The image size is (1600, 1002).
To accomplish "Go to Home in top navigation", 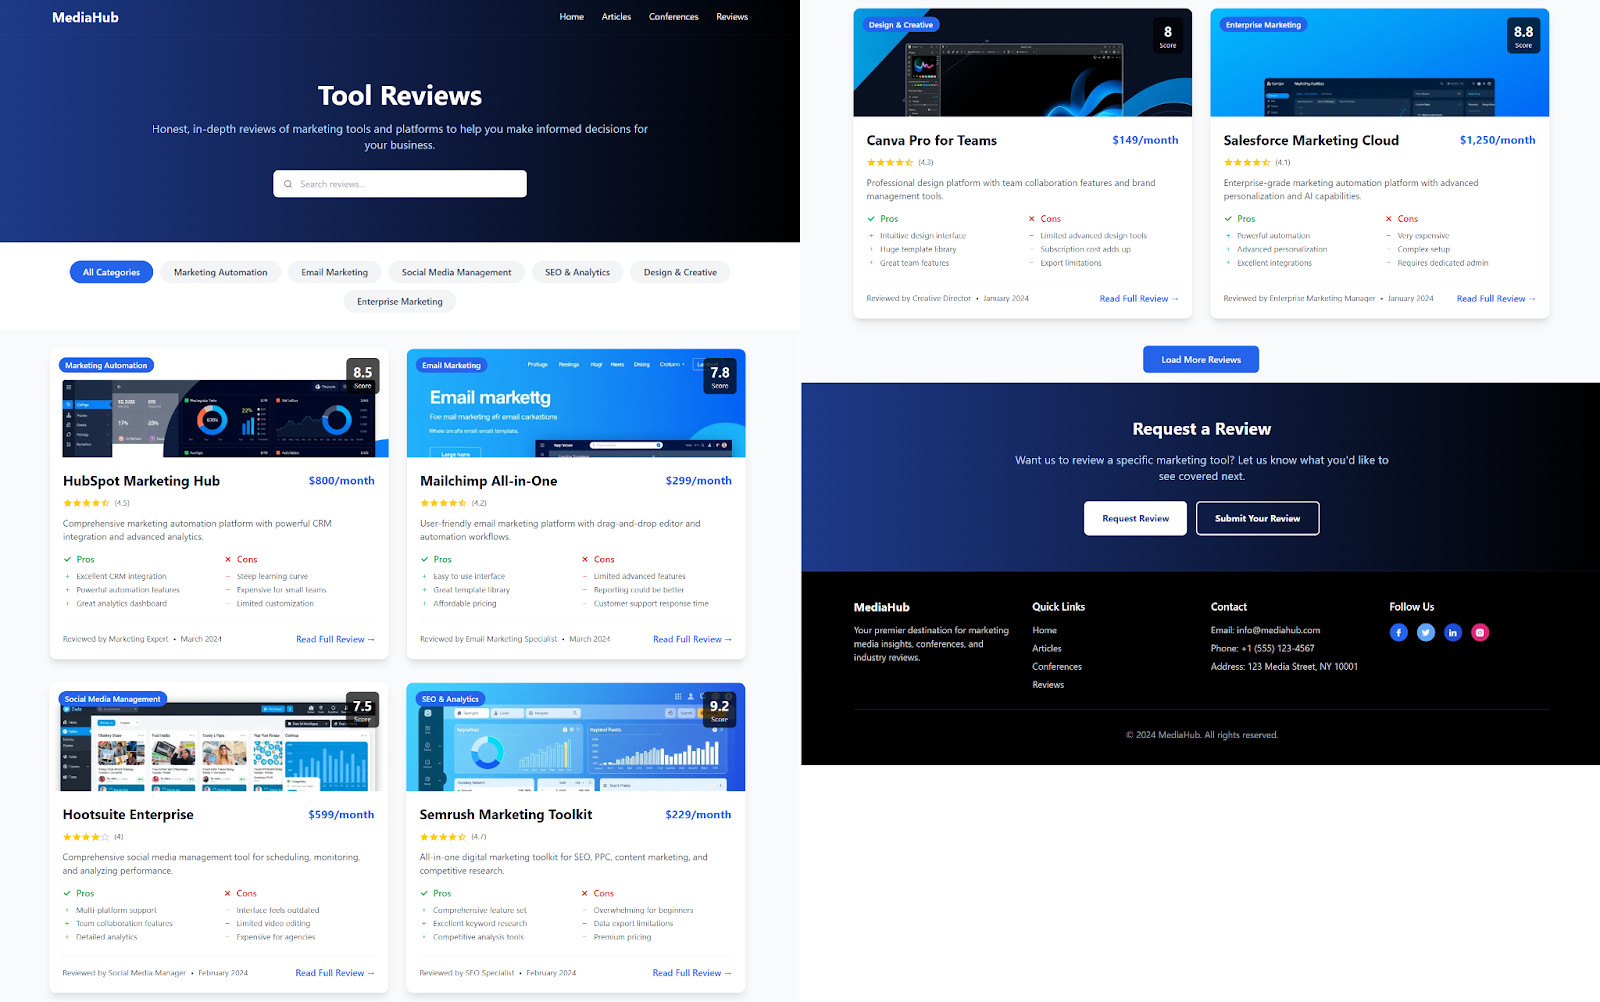I will (x=572, y=17).
